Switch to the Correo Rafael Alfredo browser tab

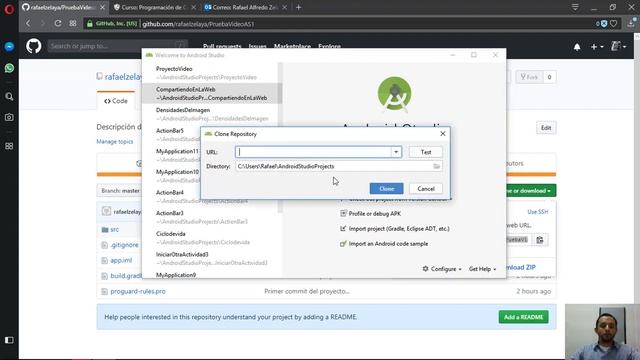point(245,7)
